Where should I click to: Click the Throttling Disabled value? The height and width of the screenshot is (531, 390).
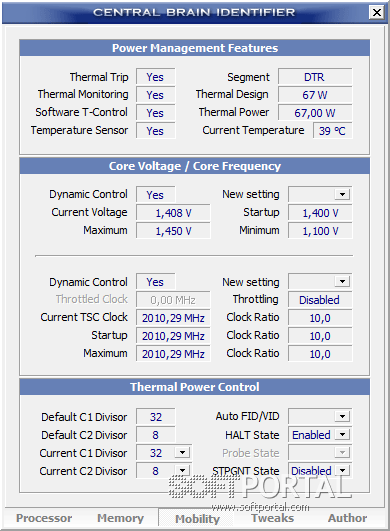click(320, 300)
